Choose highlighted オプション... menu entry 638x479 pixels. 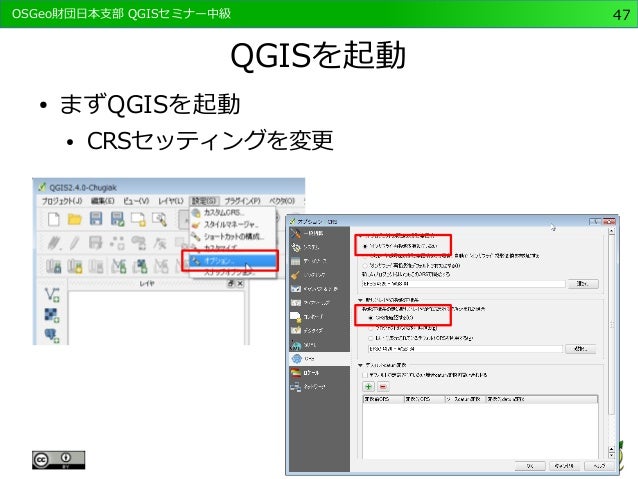[x=230, y=261]
